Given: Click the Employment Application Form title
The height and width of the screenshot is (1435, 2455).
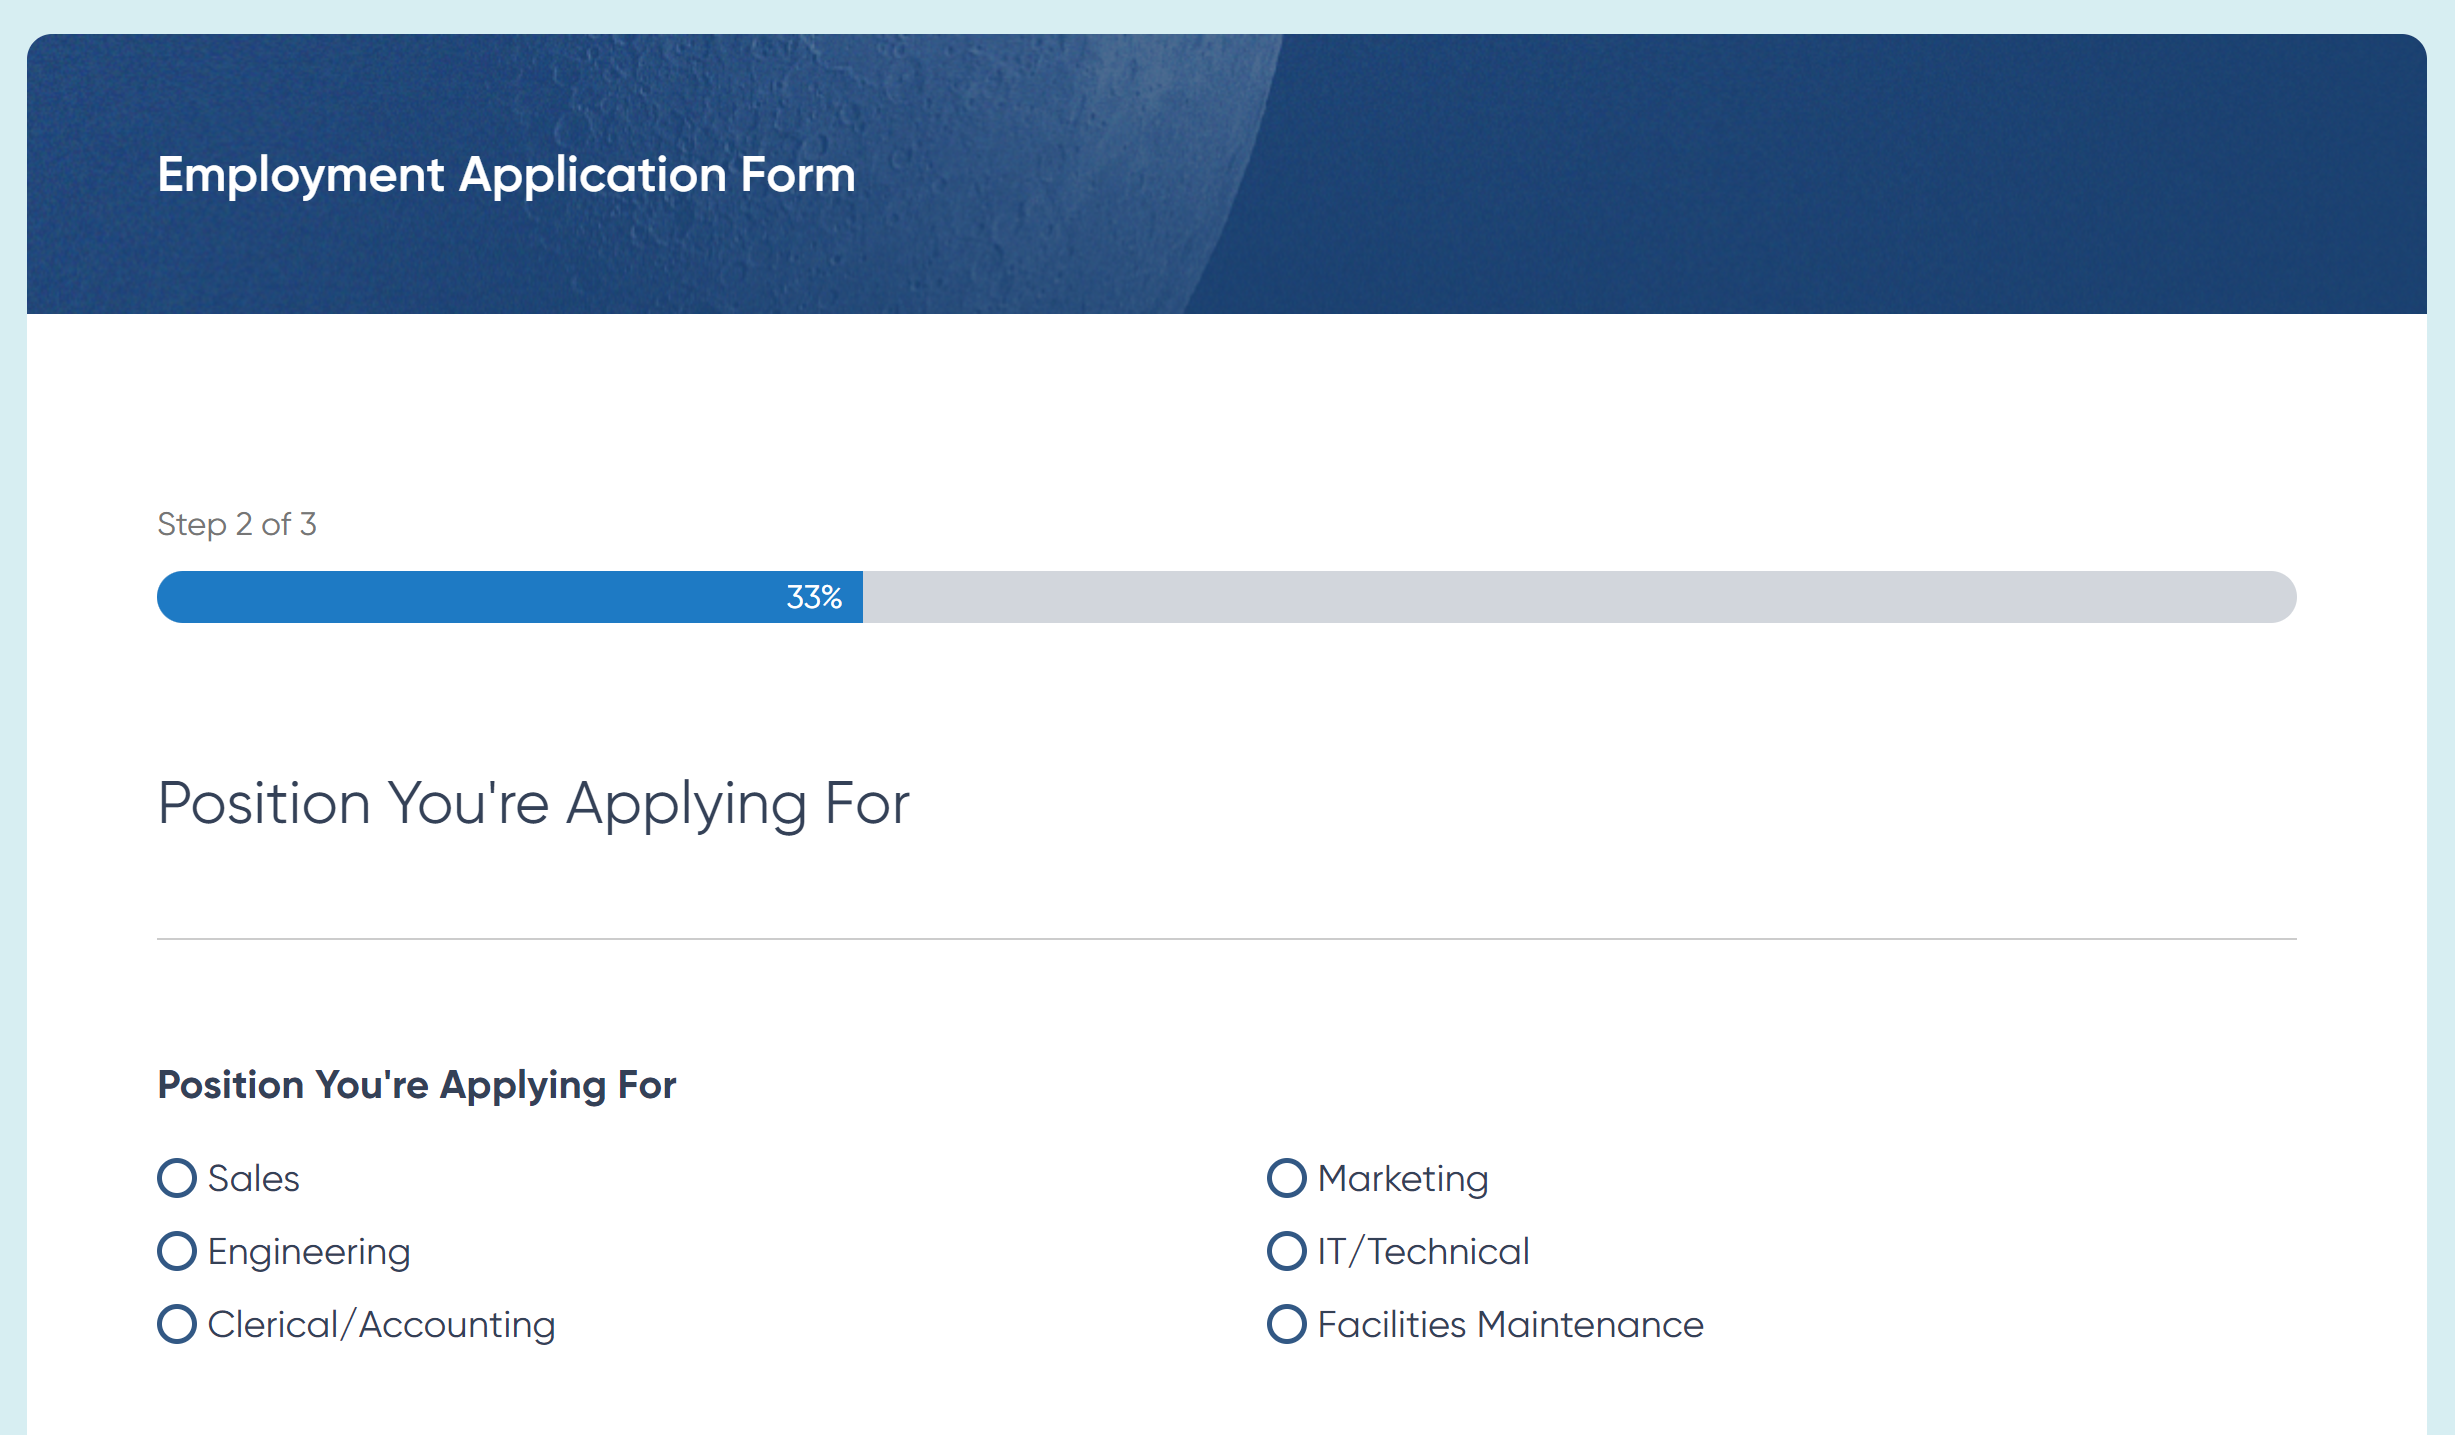Looking at the screenshot, I should (x=507, y=175).
